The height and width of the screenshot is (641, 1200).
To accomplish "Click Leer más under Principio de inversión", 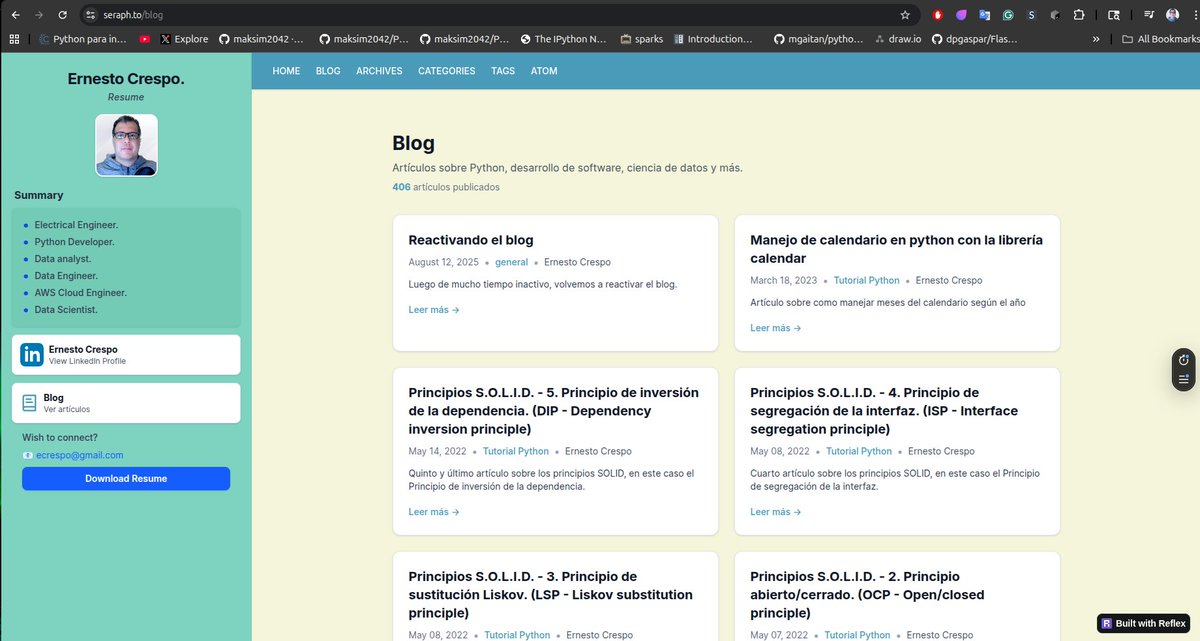I will tap(434, 512).
